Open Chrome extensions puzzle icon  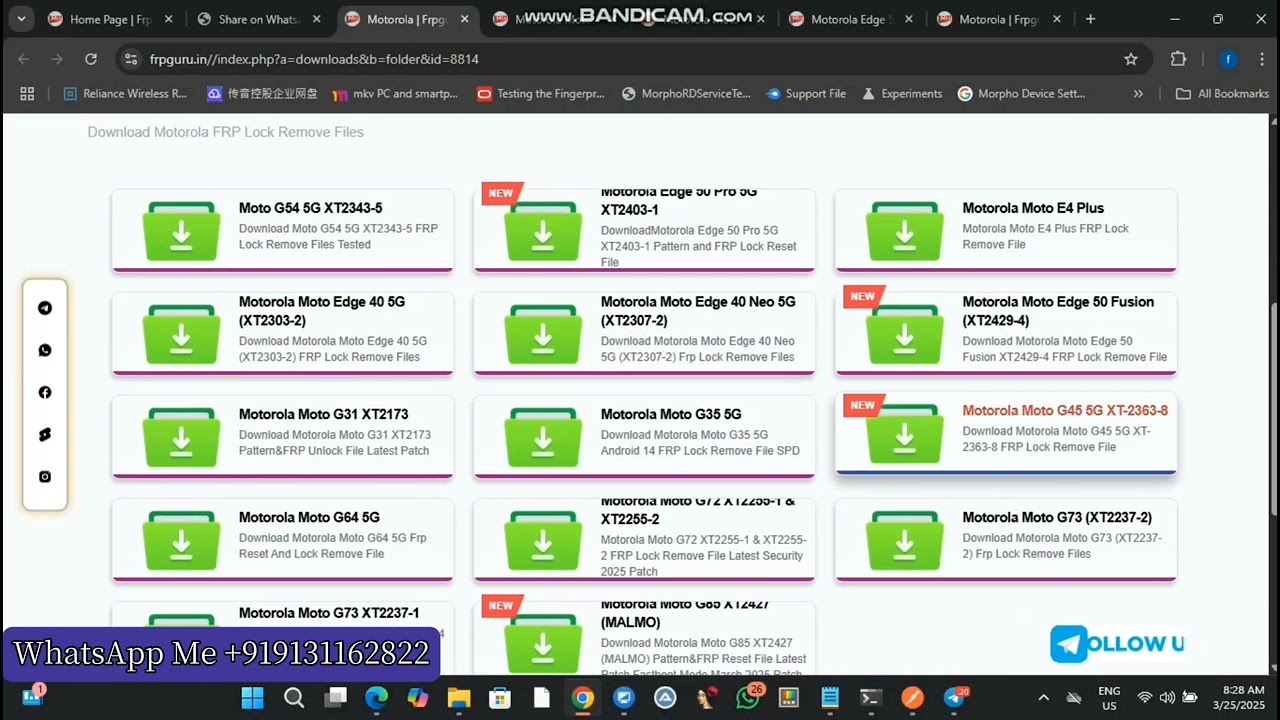(1178, 59)
